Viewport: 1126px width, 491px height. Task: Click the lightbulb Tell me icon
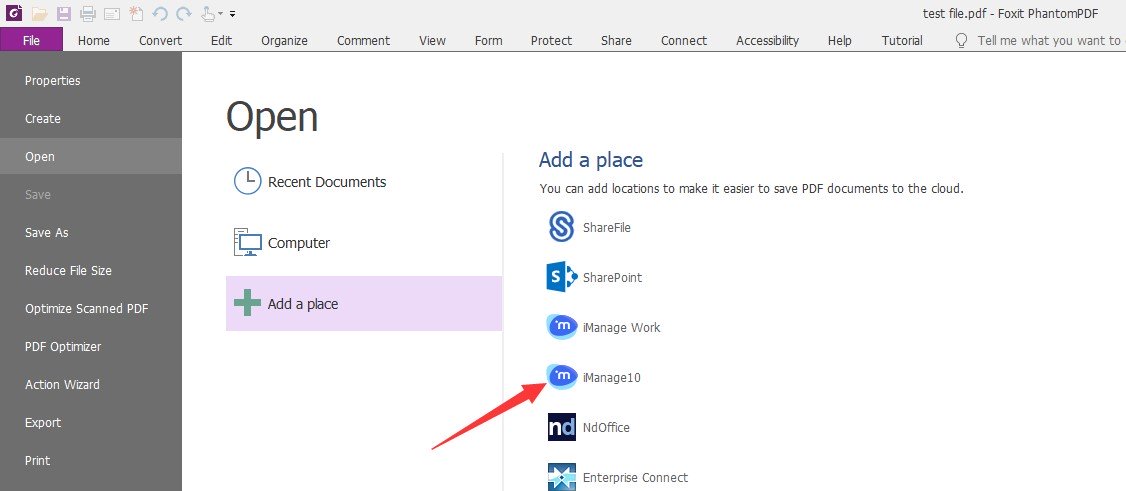pos(962,40)
